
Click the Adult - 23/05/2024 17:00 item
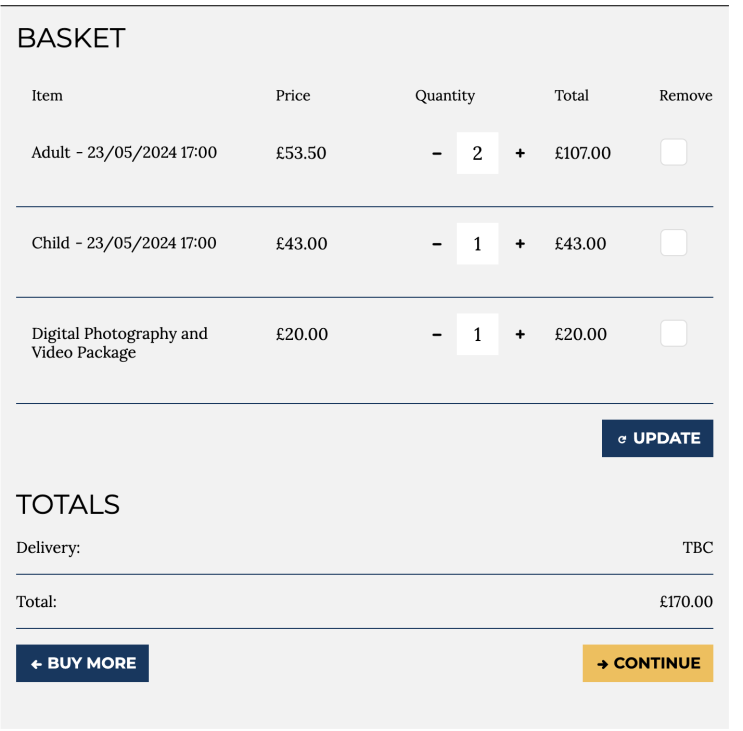(x=124, y=153)
